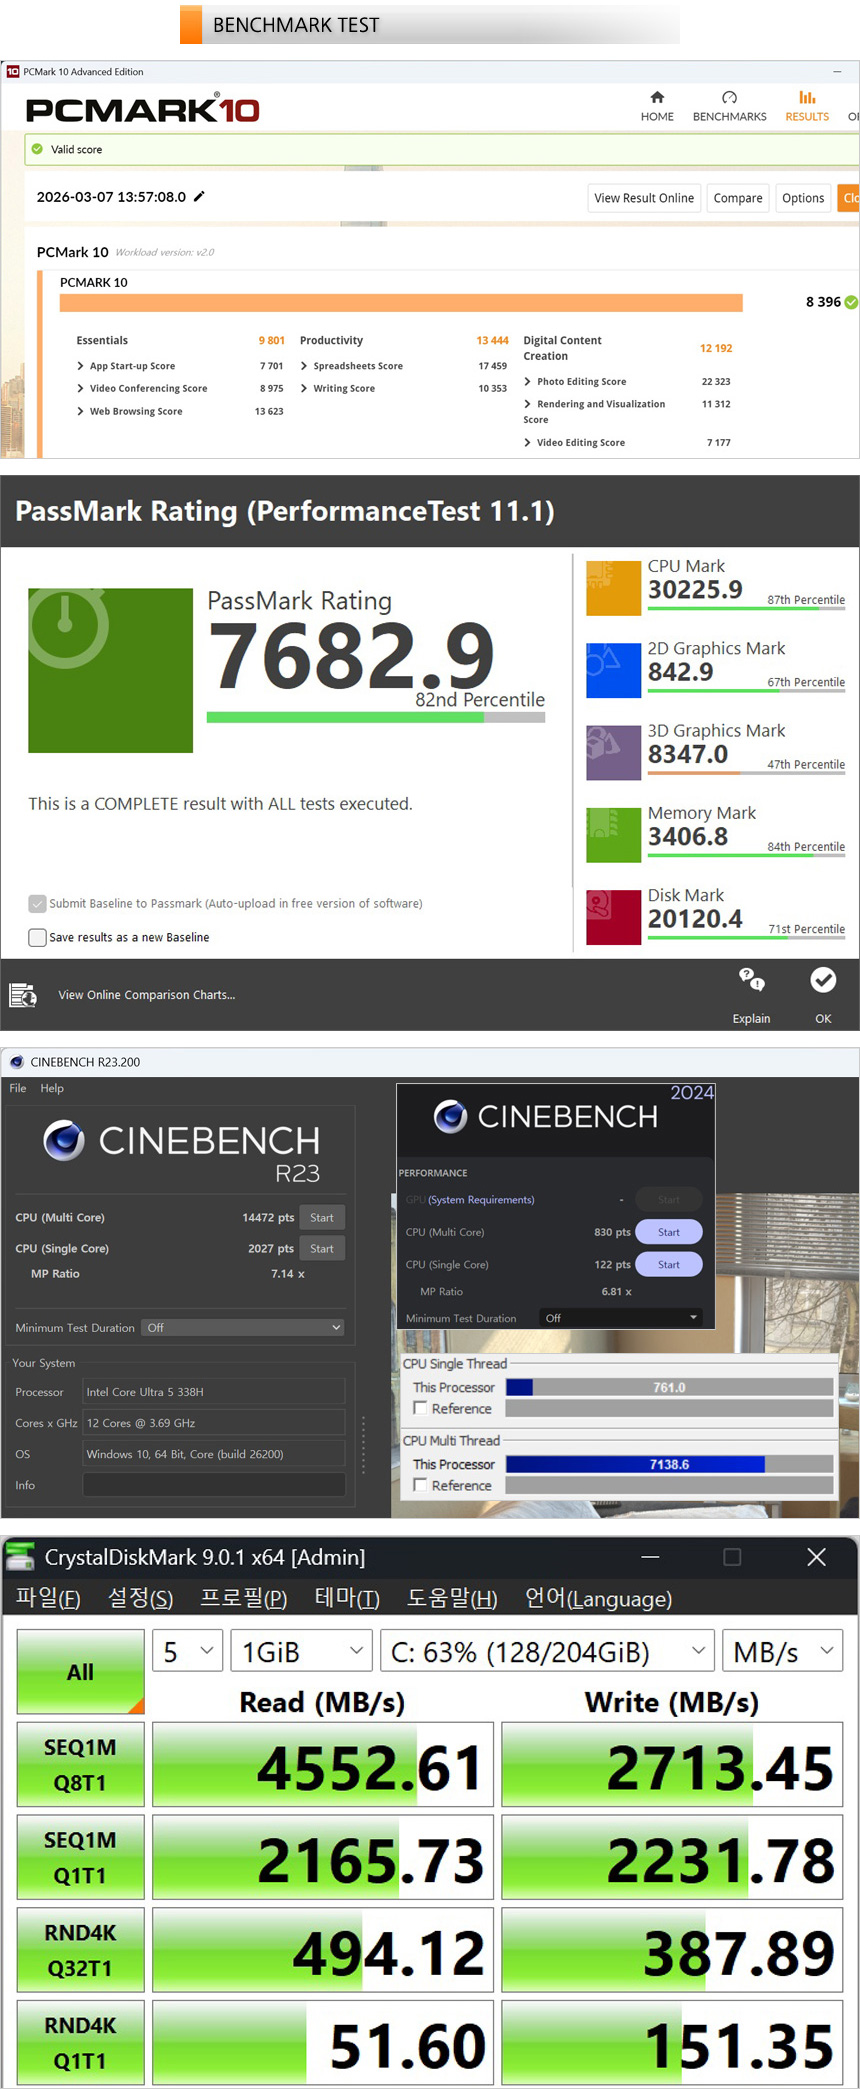The width and height of the screenshot is (860, 2092).
Task: Toggle the CPU Single Thread Reference checkbox
Action: click(x=421, y=1408)
